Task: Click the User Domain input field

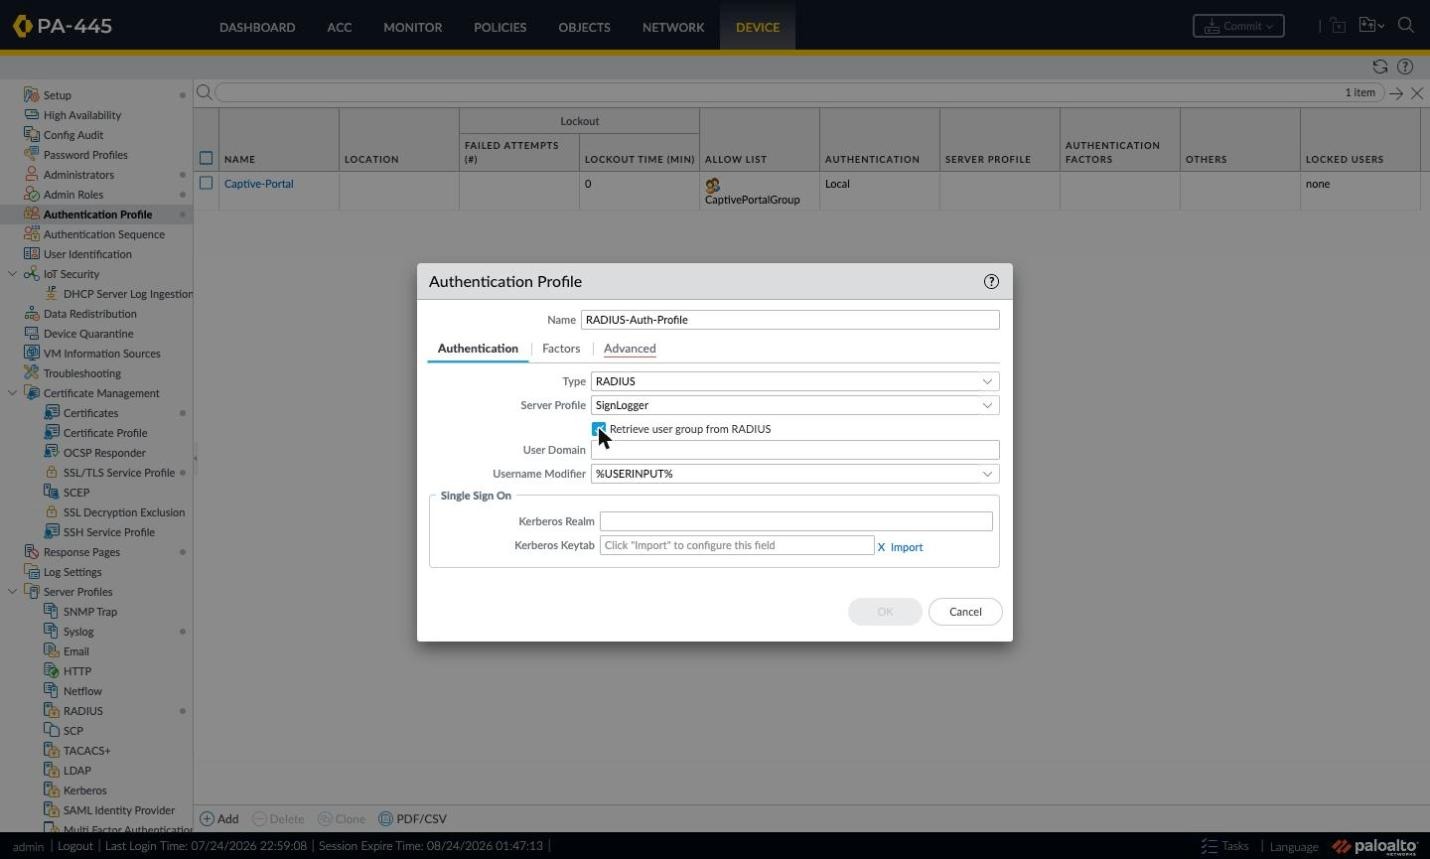Action: (795, 450)
